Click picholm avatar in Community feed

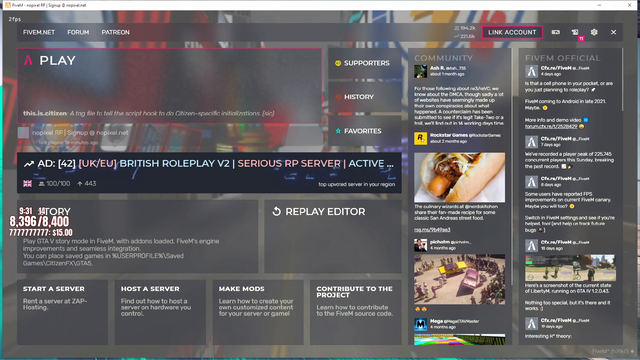pyautogui.click(x=420, y=245)
